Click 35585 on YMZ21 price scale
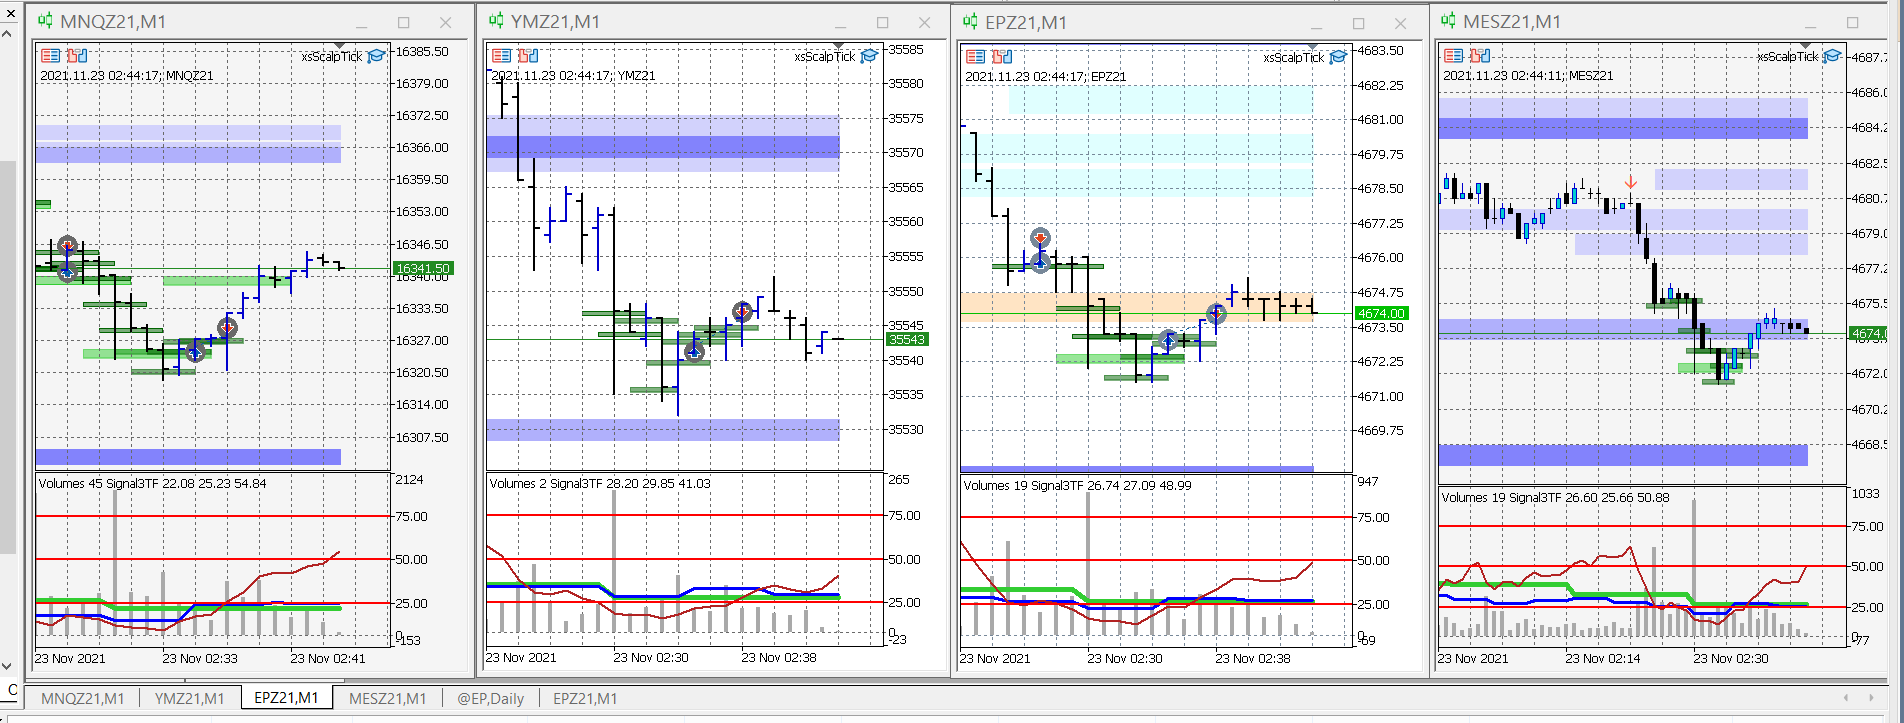1904x723 pixels. click(906, 49)
